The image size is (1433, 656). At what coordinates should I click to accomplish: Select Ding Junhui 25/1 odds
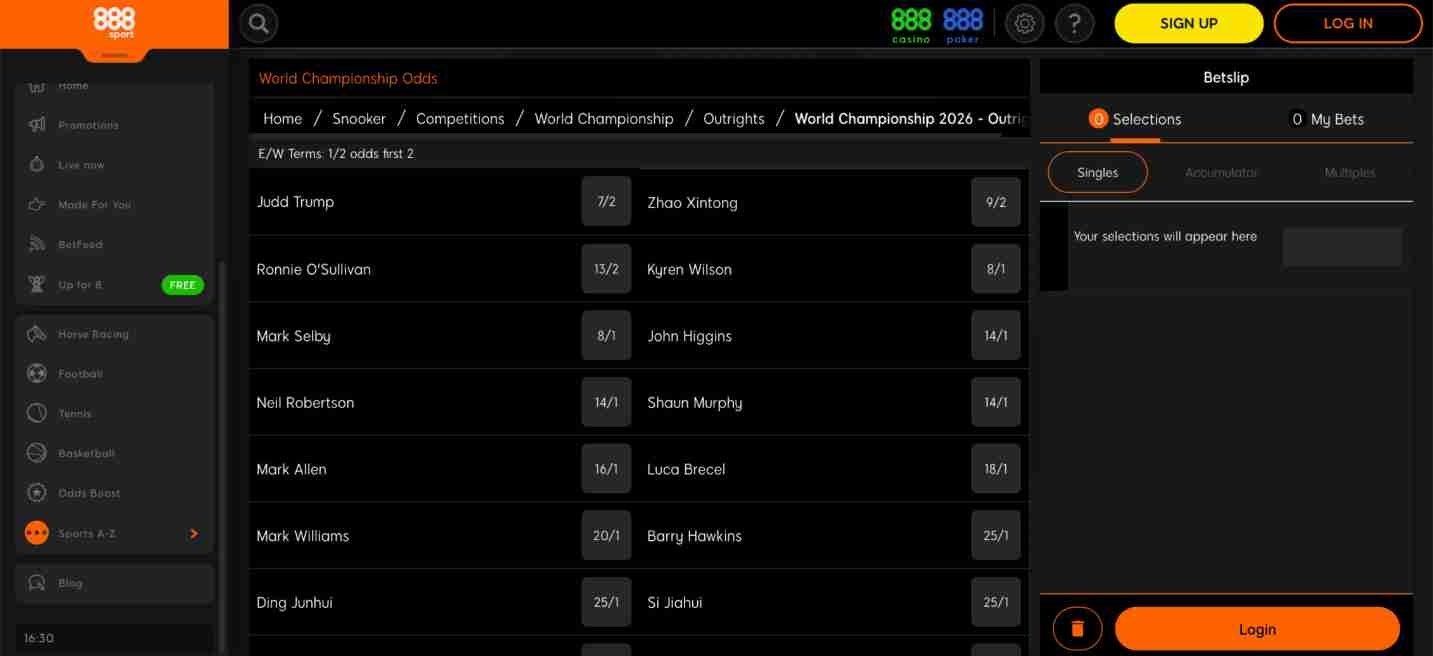tap(606, 602)
